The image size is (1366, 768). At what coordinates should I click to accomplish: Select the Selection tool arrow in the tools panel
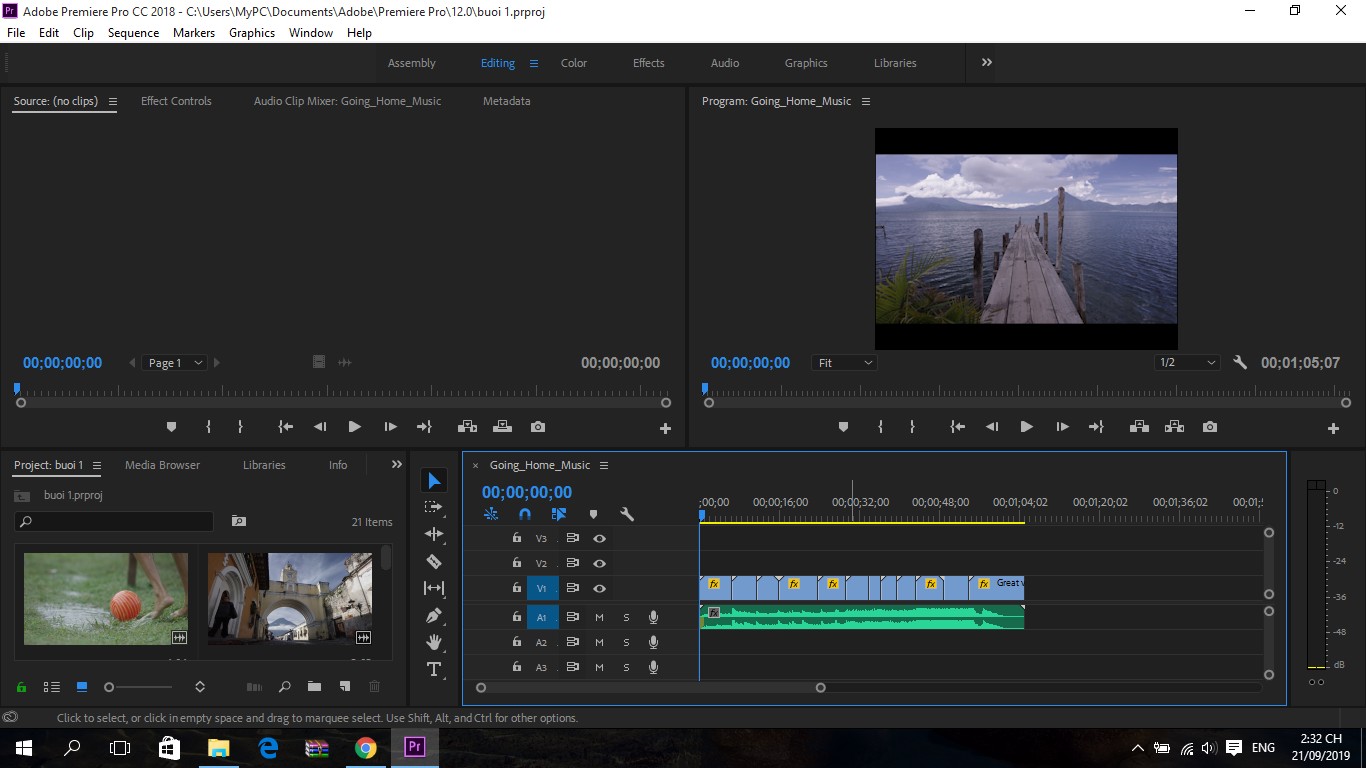(434, 481)
